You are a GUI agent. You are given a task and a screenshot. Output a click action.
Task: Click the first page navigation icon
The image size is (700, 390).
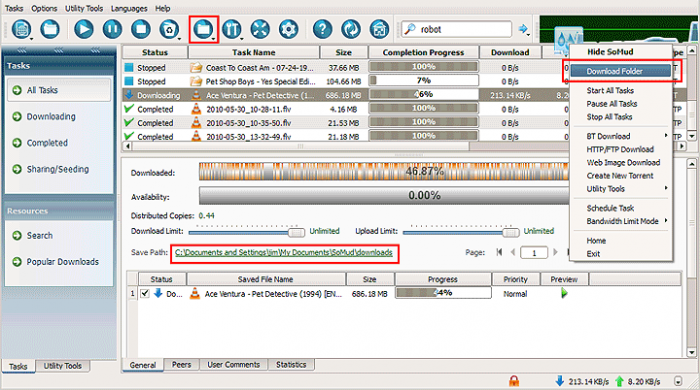499,252
